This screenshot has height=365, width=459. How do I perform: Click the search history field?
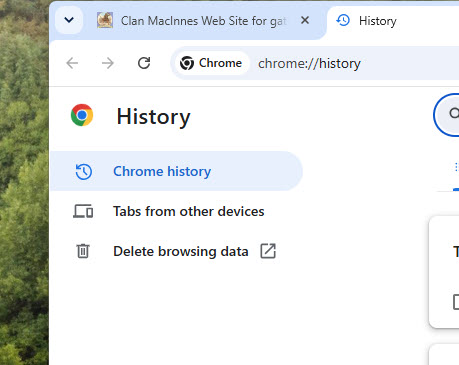[446, 115]
